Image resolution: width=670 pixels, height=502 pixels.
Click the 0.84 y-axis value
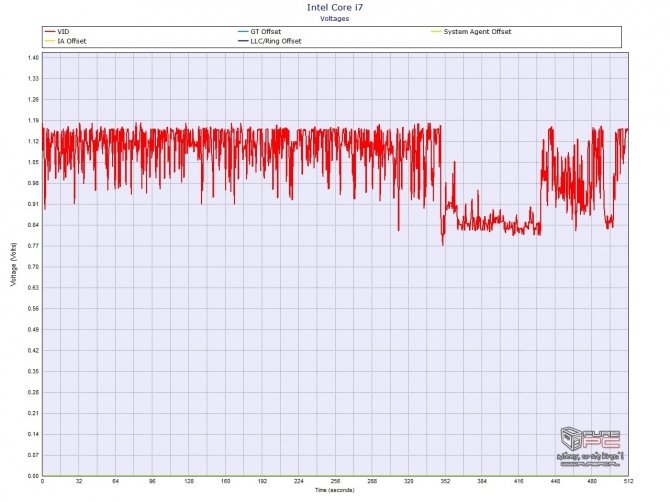(34, 225)
